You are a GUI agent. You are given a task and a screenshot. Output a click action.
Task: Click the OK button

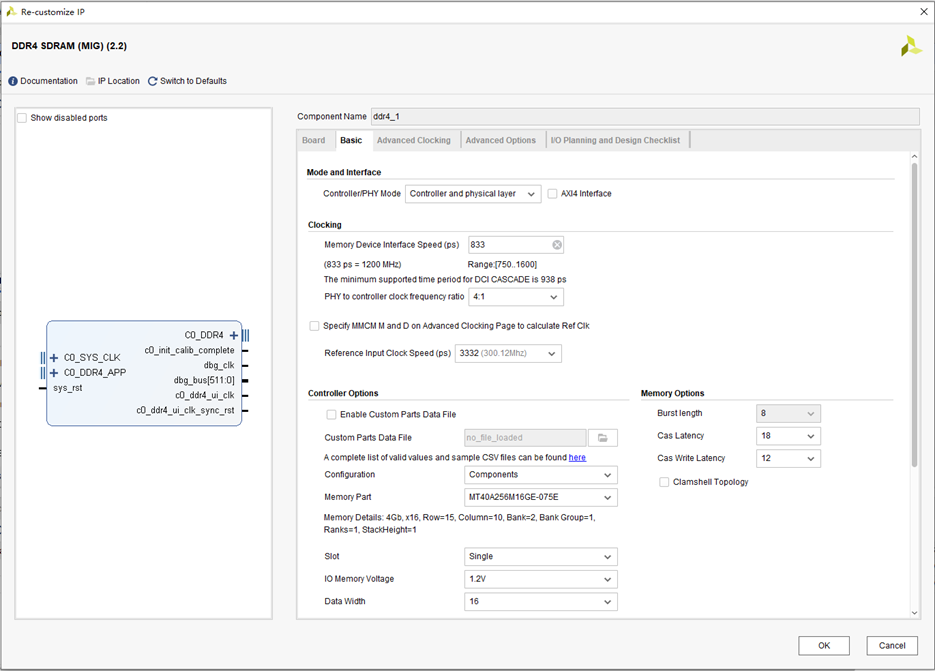tap(824, 645)
